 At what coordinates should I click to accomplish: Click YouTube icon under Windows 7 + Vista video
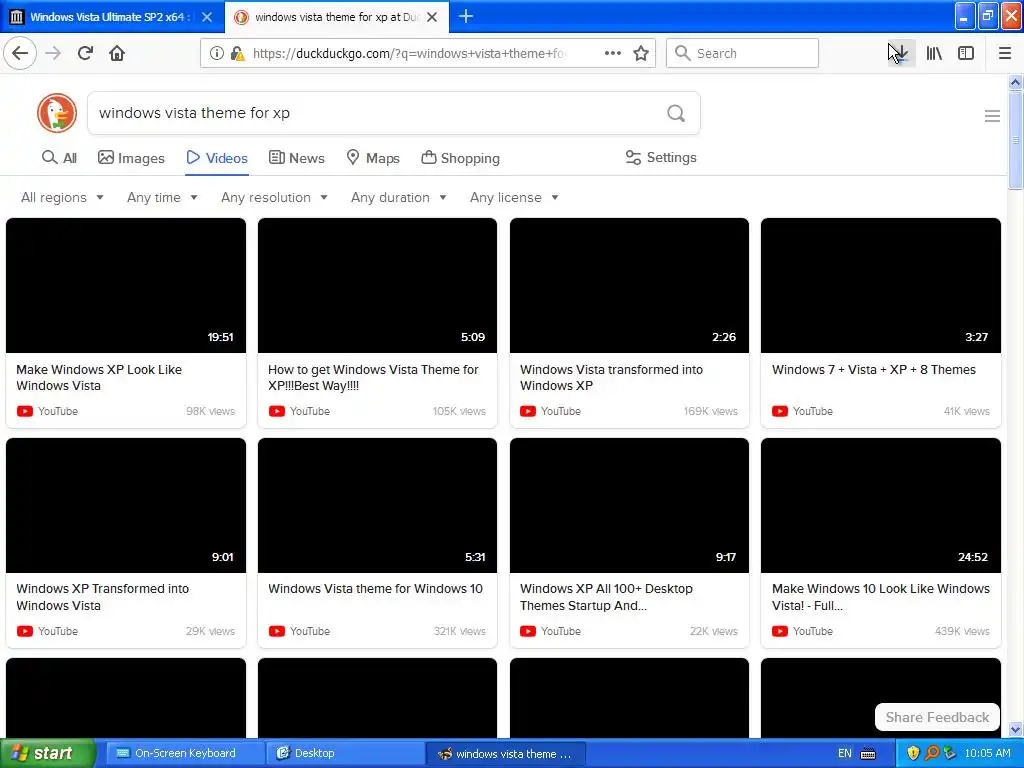tap(780, 411)
